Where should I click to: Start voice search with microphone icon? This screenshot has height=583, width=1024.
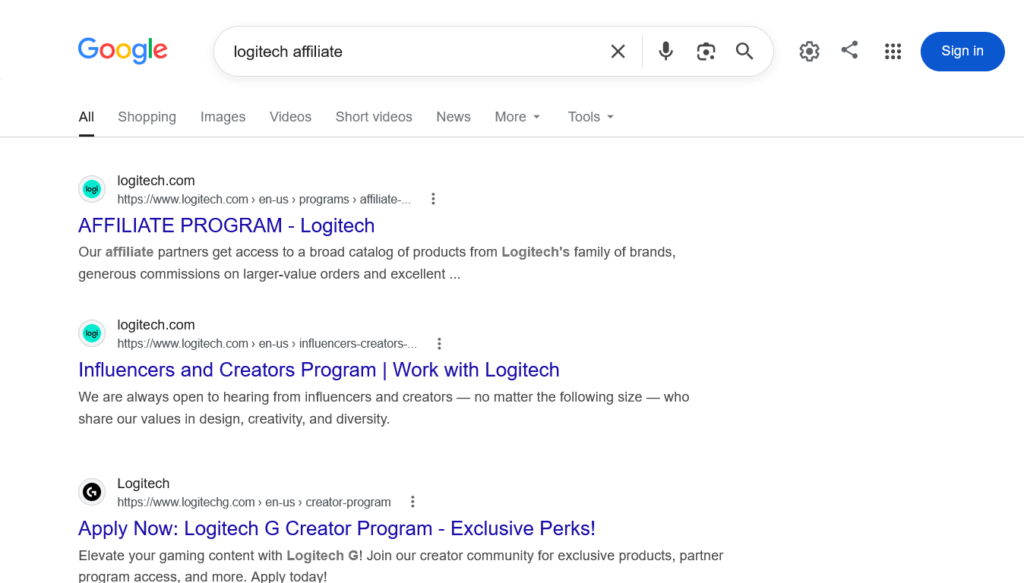coord(665,51)
